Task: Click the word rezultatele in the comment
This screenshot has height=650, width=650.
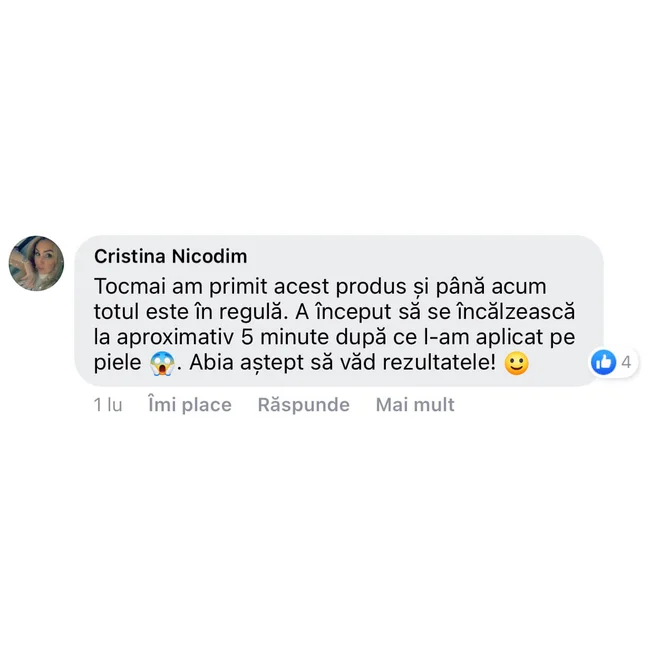Action: coord(439,362)
